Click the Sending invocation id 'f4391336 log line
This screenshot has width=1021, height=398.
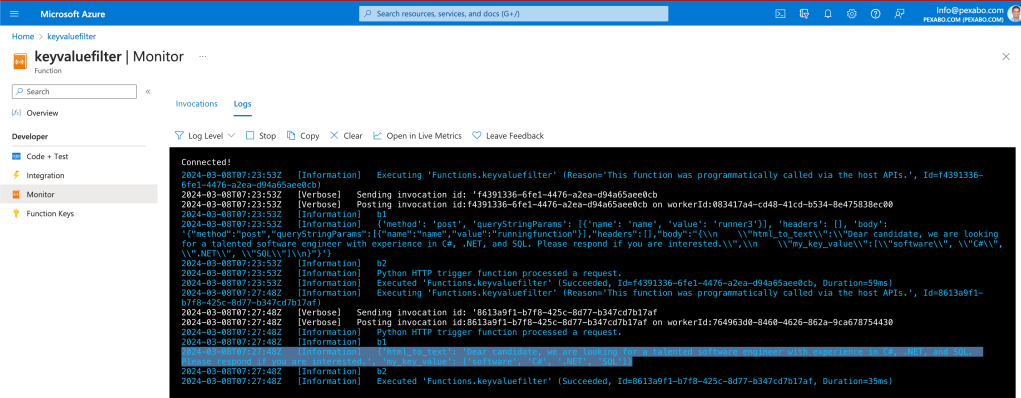click(419, 194)
